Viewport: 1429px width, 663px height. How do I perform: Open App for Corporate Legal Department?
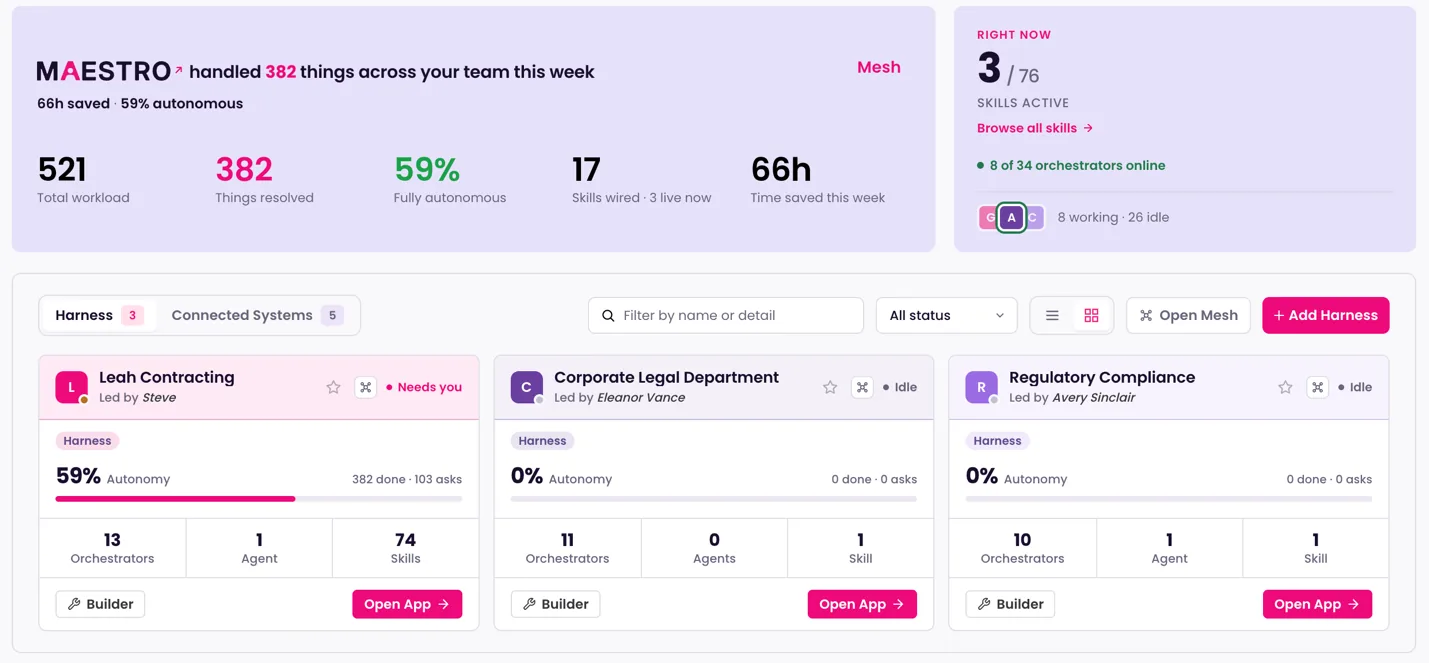pos(862,604)
